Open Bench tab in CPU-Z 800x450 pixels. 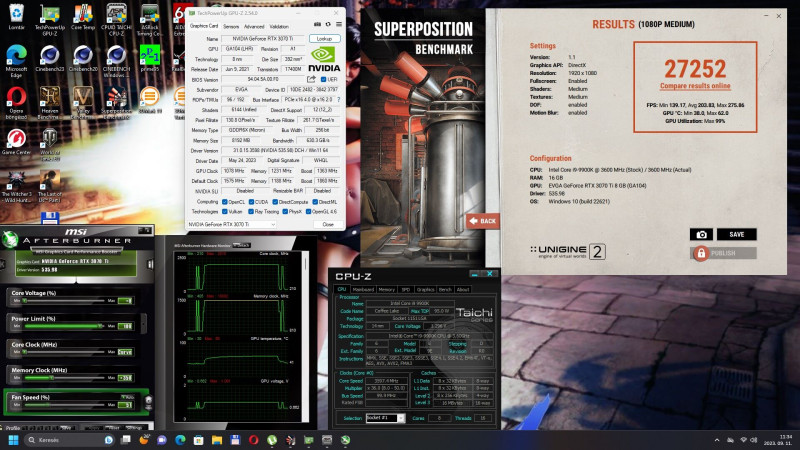[x=445, y=289]
